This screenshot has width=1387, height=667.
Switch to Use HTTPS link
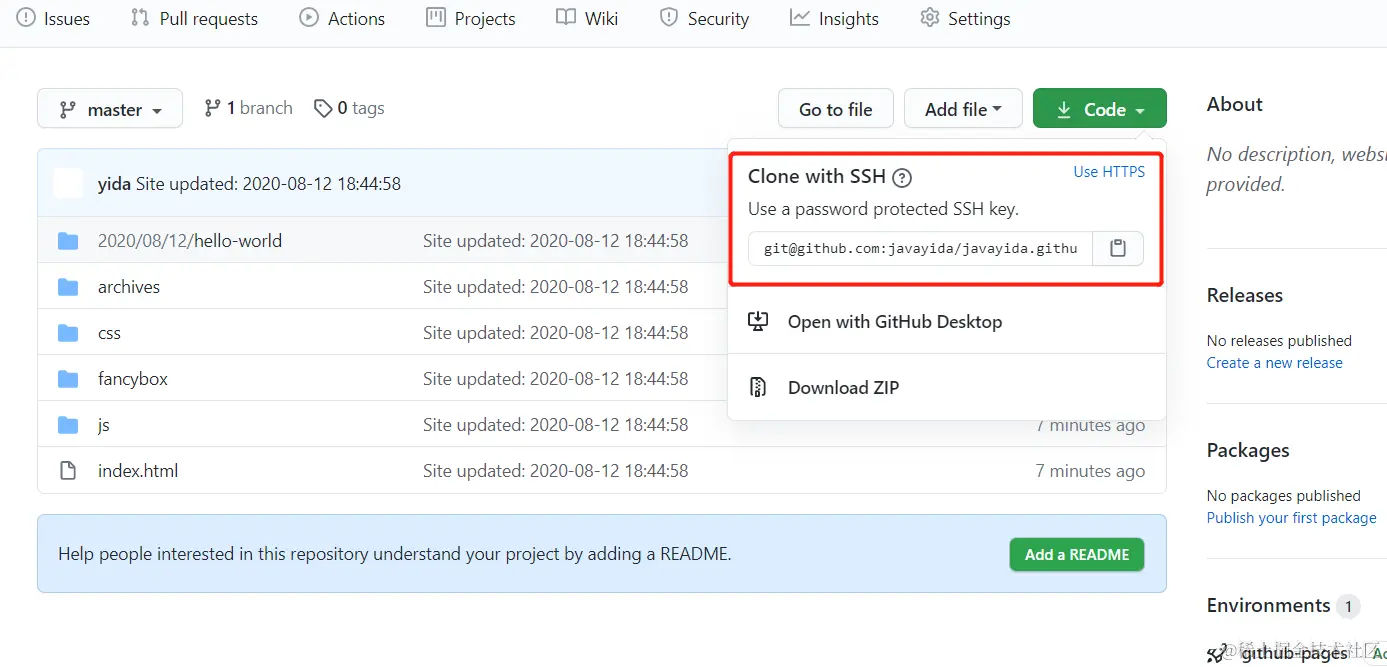pyautogui.click(x=1109, y=172)
